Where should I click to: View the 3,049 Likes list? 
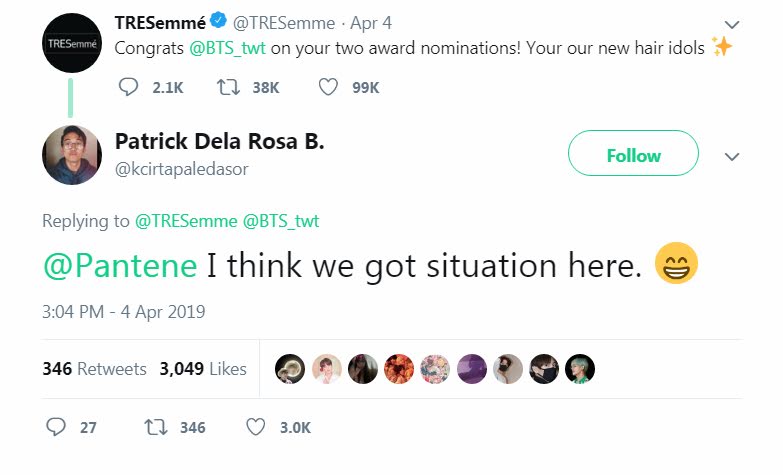[203, 369]
